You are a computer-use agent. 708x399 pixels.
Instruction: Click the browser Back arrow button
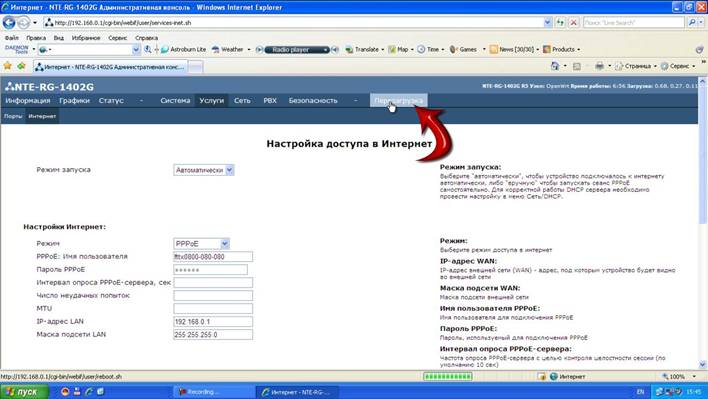(x=9, y=22)
